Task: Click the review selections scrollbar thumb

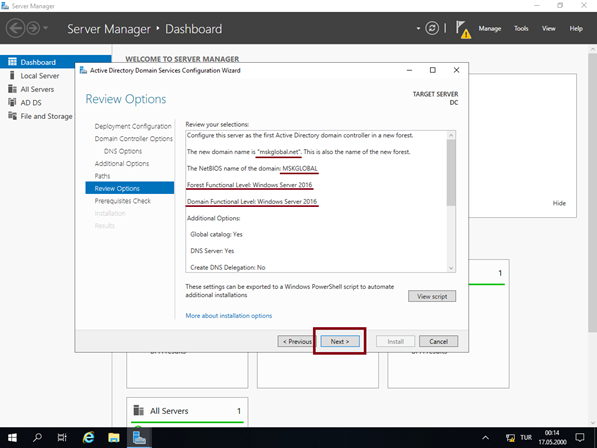Action: tap(451, 172)
